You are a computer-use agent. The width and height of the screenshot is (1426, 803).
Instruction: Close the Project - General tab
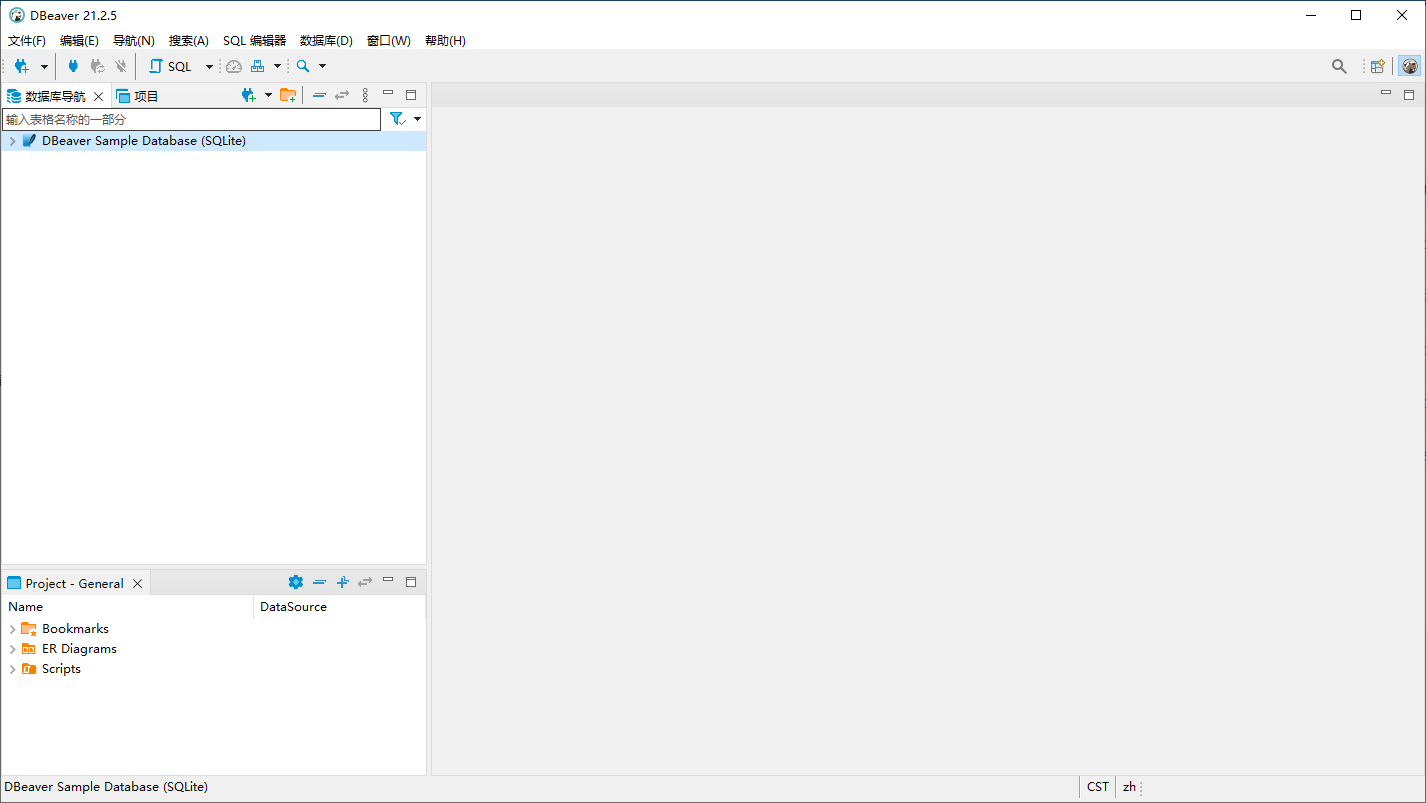click(x=138, y=584)
